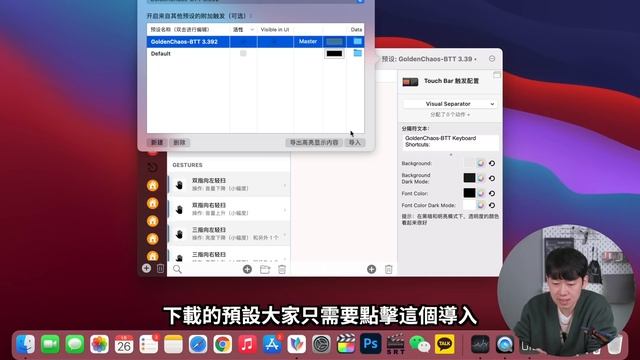This screenshot has height=360, width=640.
Task: Click the 分配了0个动作 + link
Action: 450,115
